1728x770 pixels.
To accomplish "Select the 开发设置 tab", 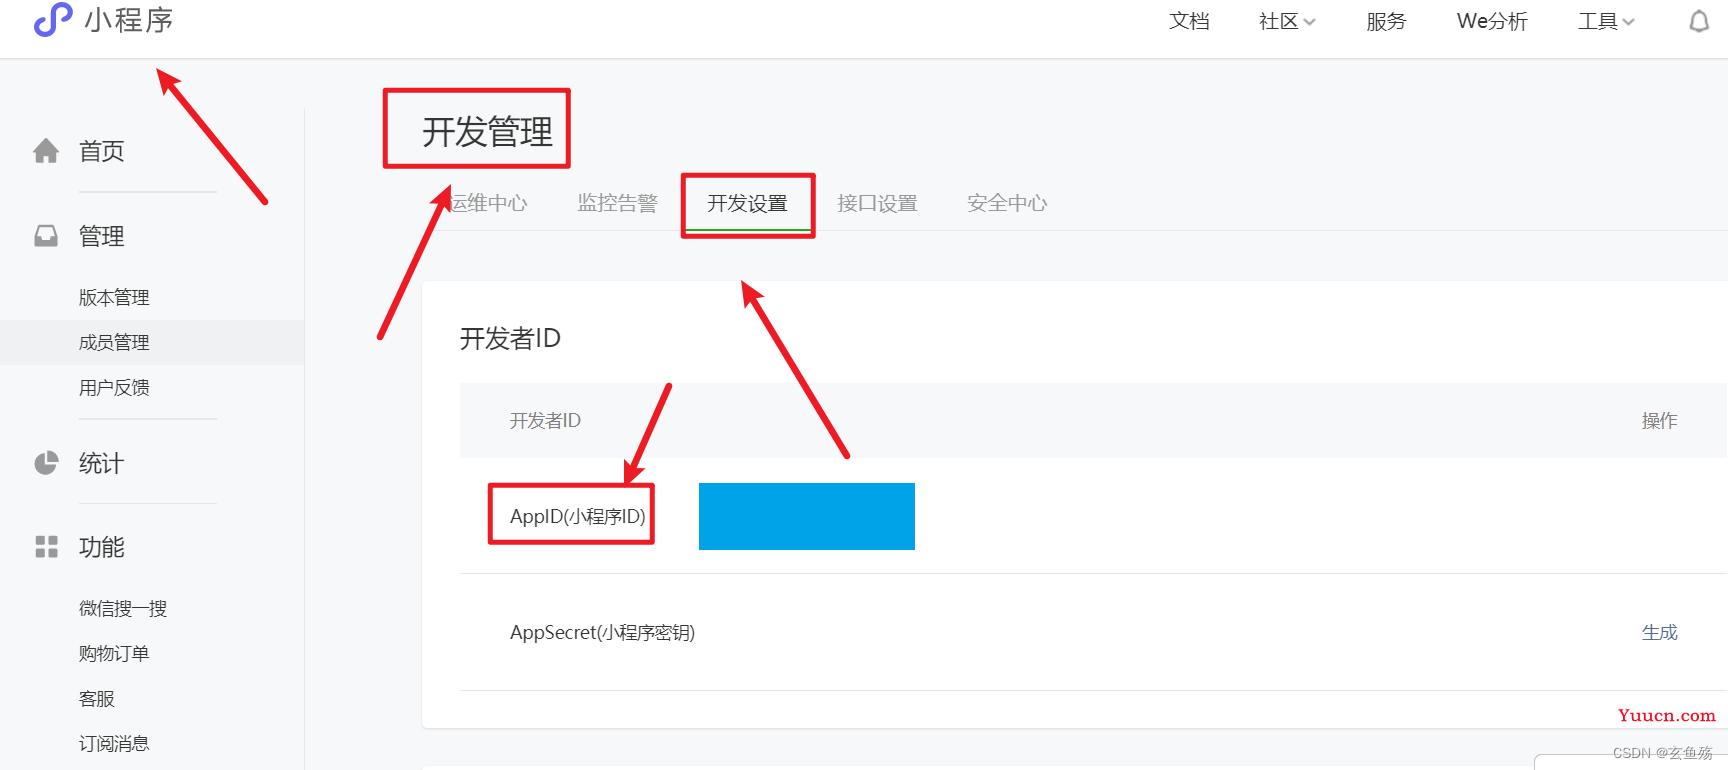I will click(748, 203).
